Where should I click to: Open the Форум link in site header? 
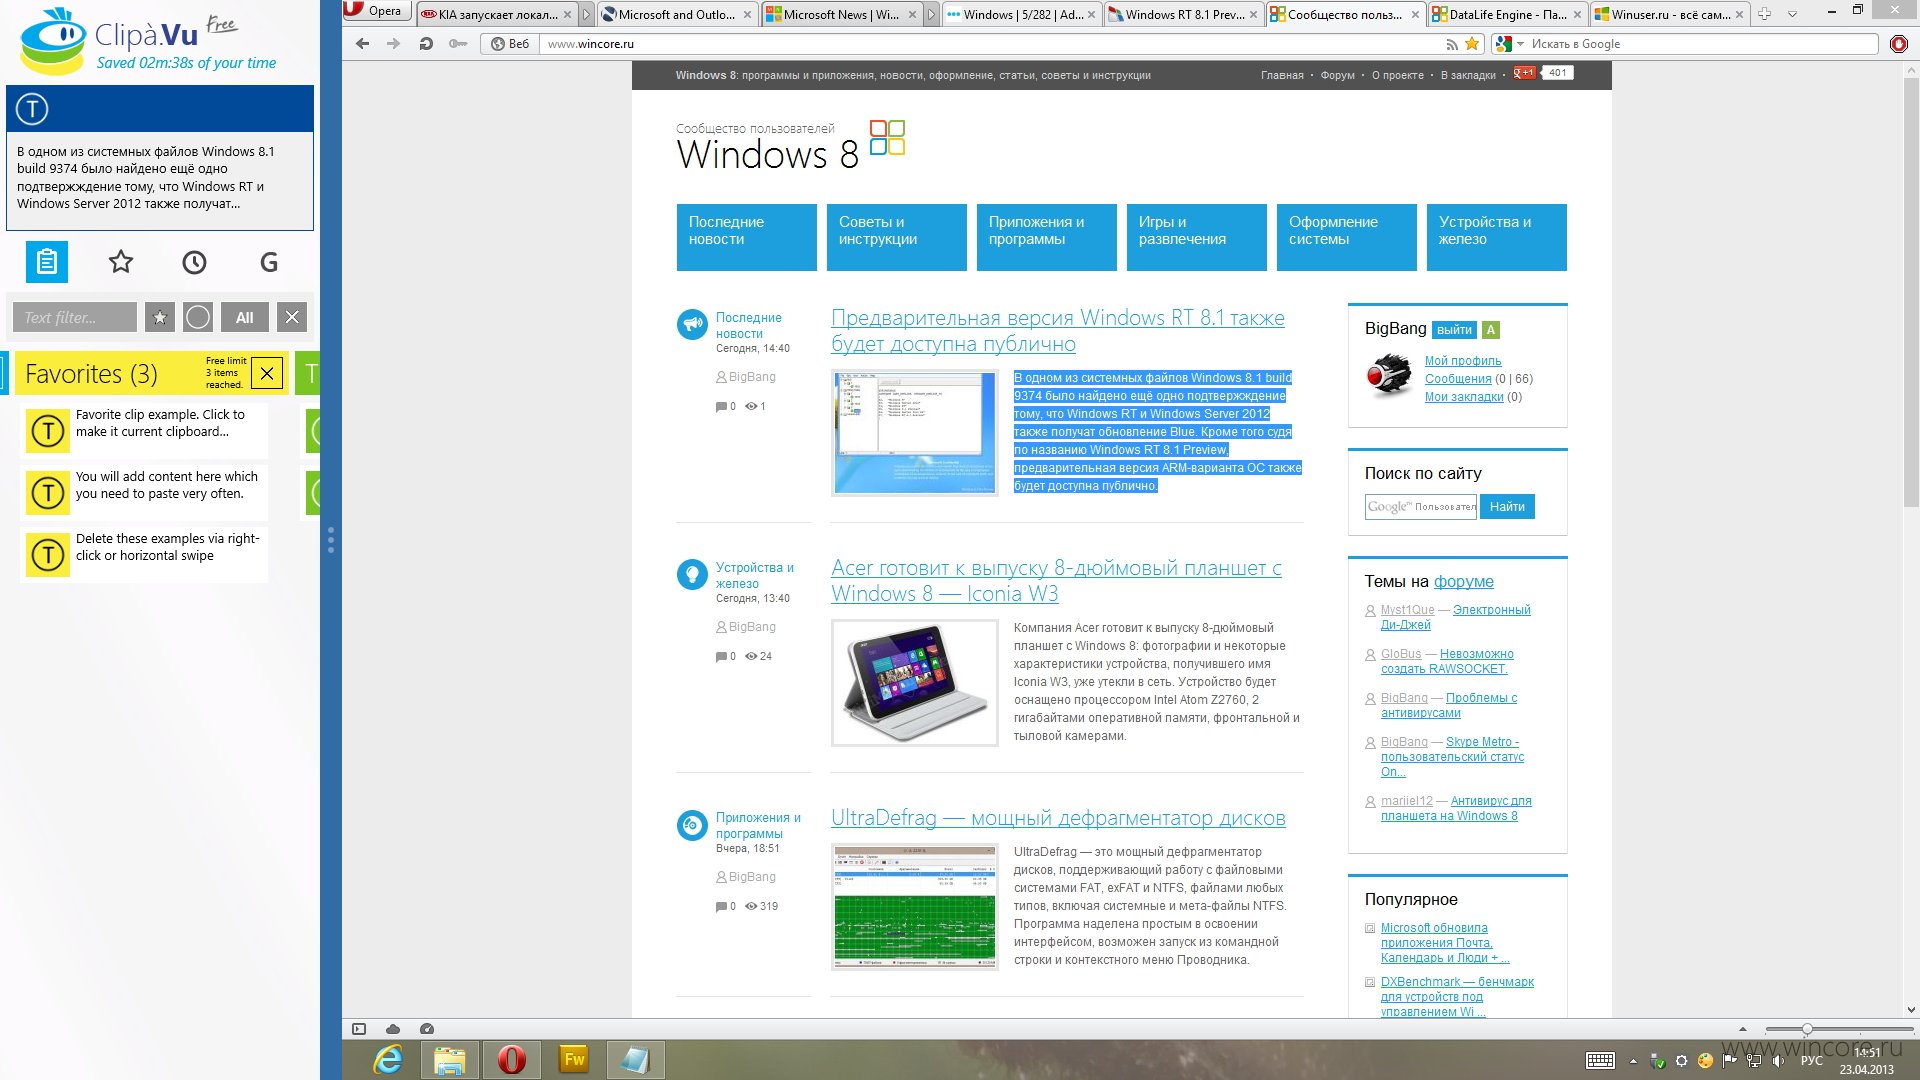(x=1337, y=75)
